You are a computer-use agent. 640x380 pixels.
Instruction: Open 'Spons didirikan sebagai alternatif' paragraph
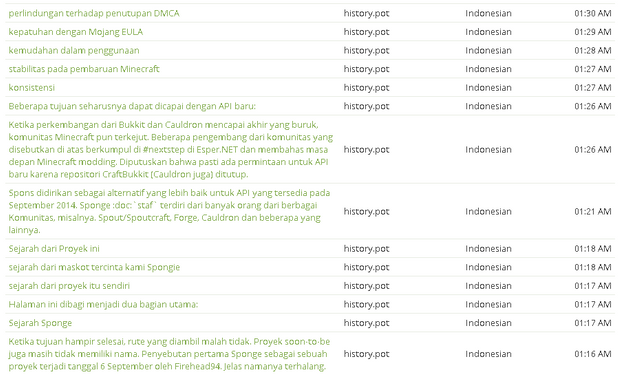(169, 211)
